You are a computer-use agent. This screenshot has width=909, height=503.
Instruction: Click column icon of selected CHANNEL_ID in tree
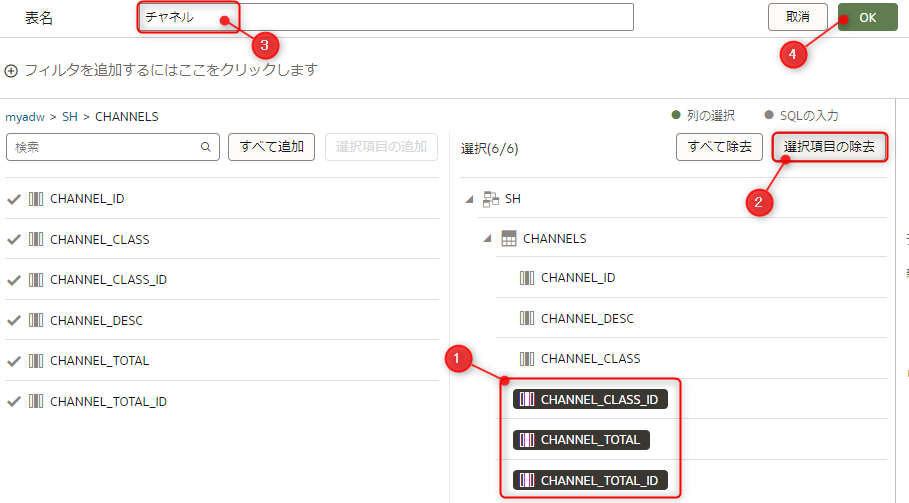(527, 278)
